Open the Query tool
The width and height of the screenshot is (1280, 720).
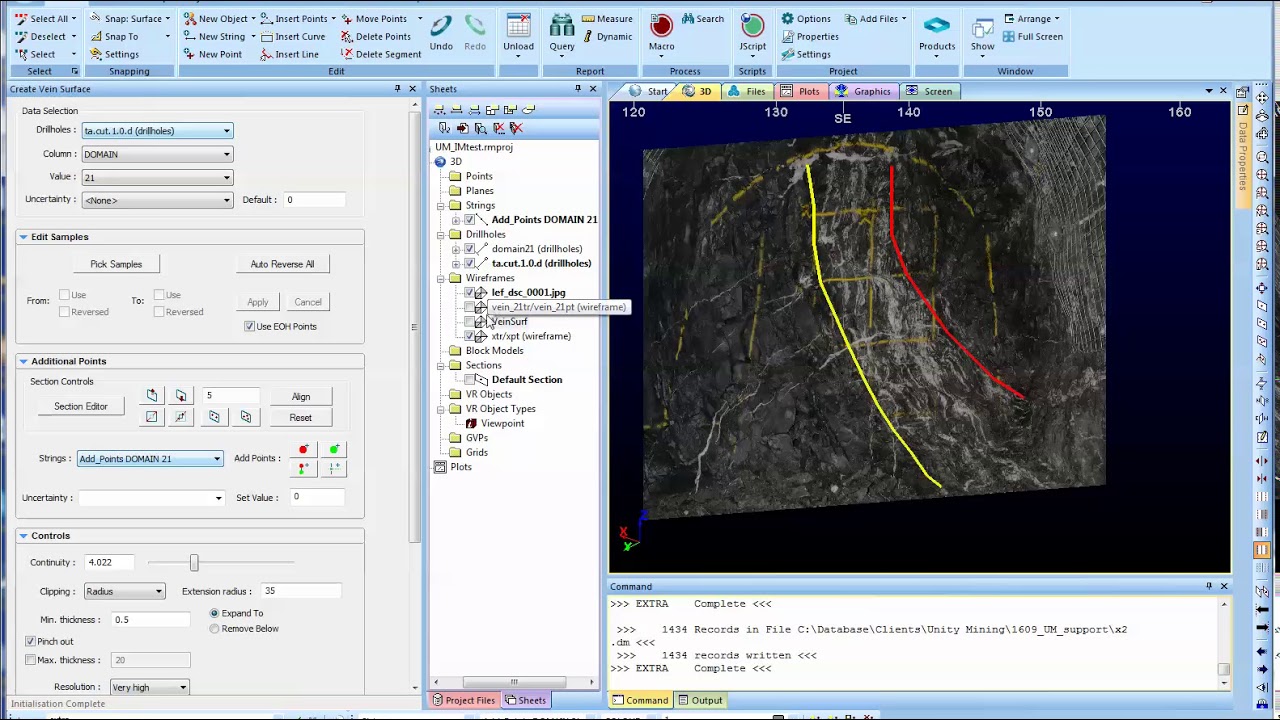(x=562, y=32)
